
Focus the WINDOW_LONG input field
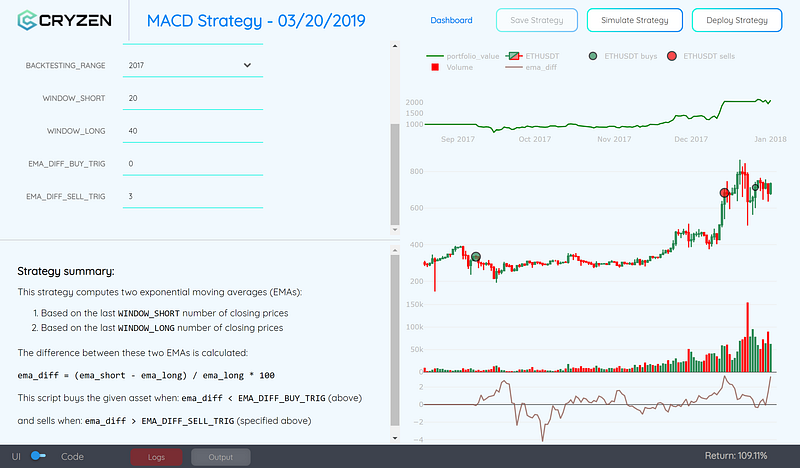tap(193, 131)
